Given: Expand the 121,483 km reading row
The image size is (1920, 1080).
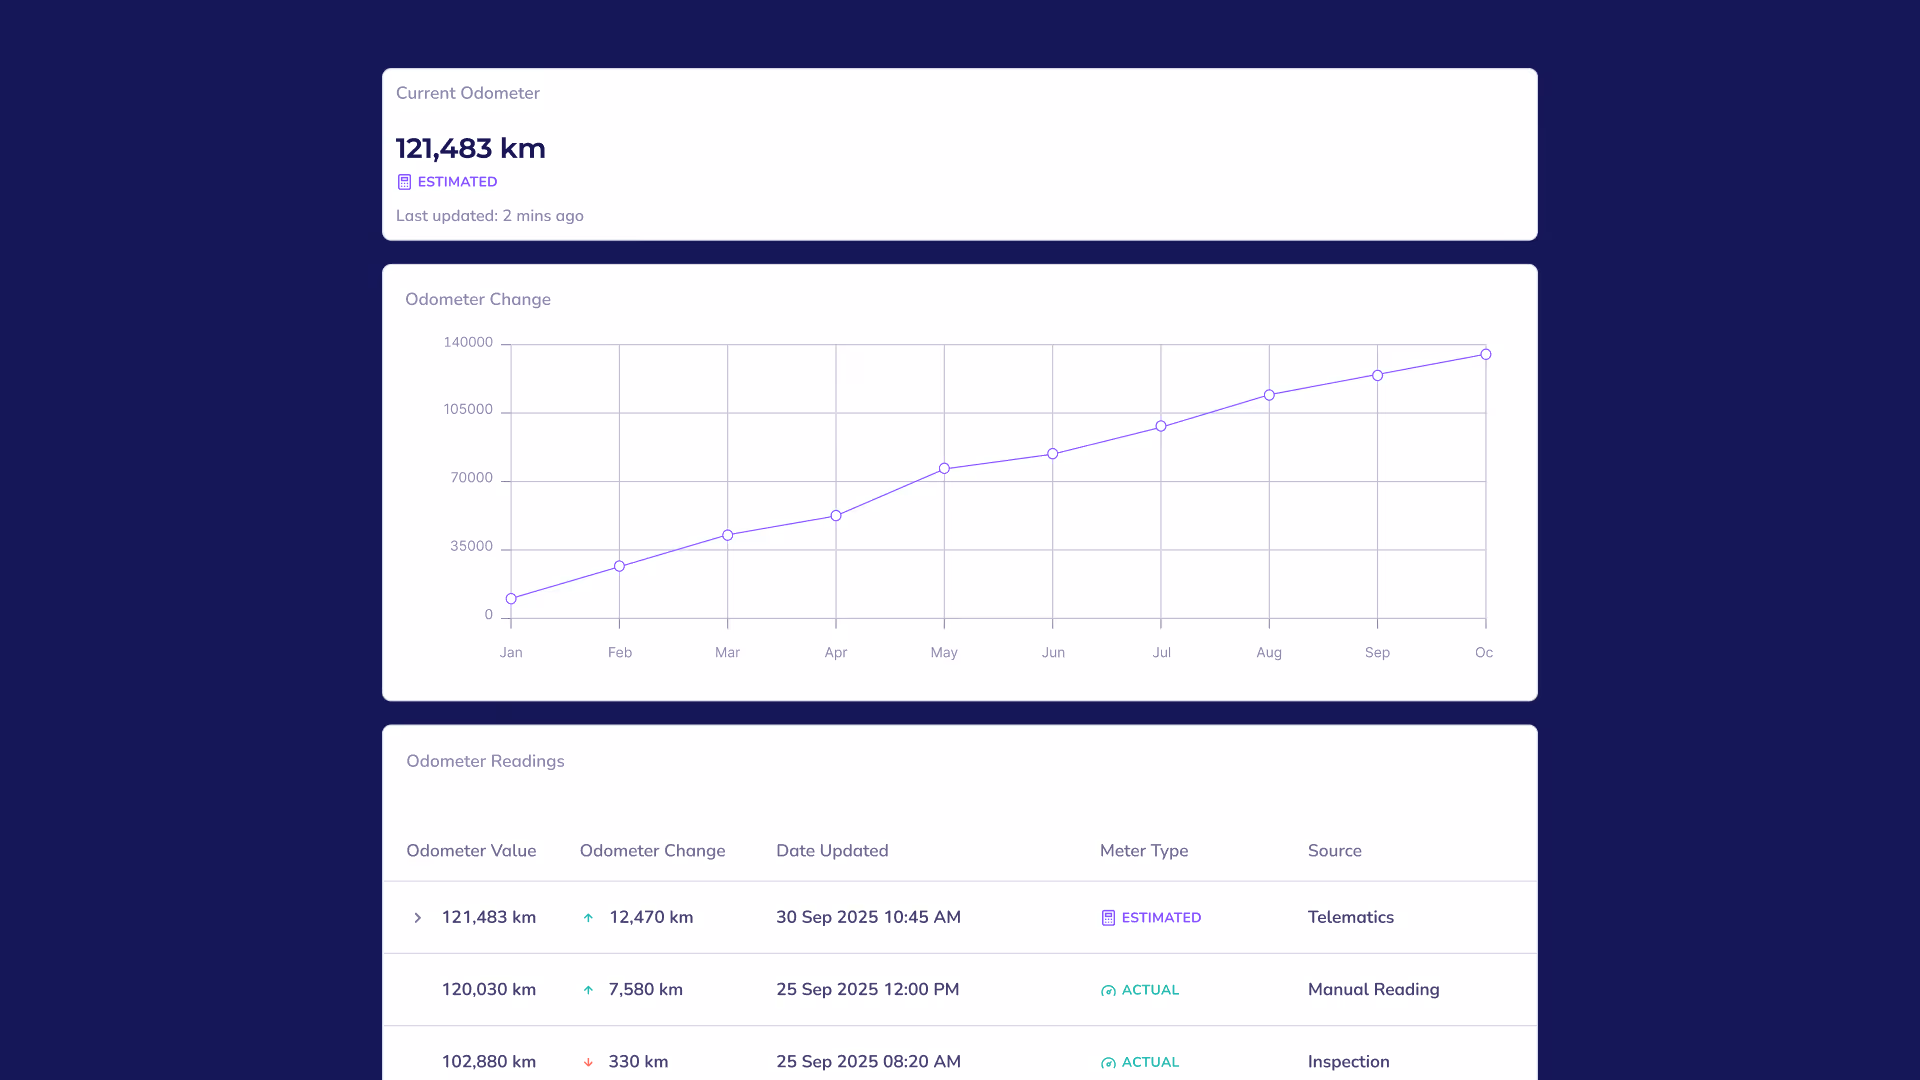Looking at the screenshot, I should coord(418,918).
